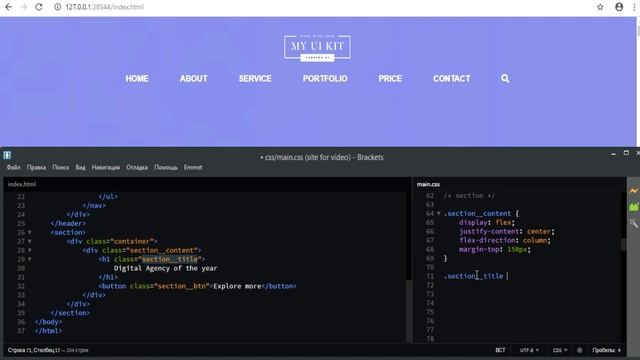Click the round linting status indicator in the status bar

579,350
